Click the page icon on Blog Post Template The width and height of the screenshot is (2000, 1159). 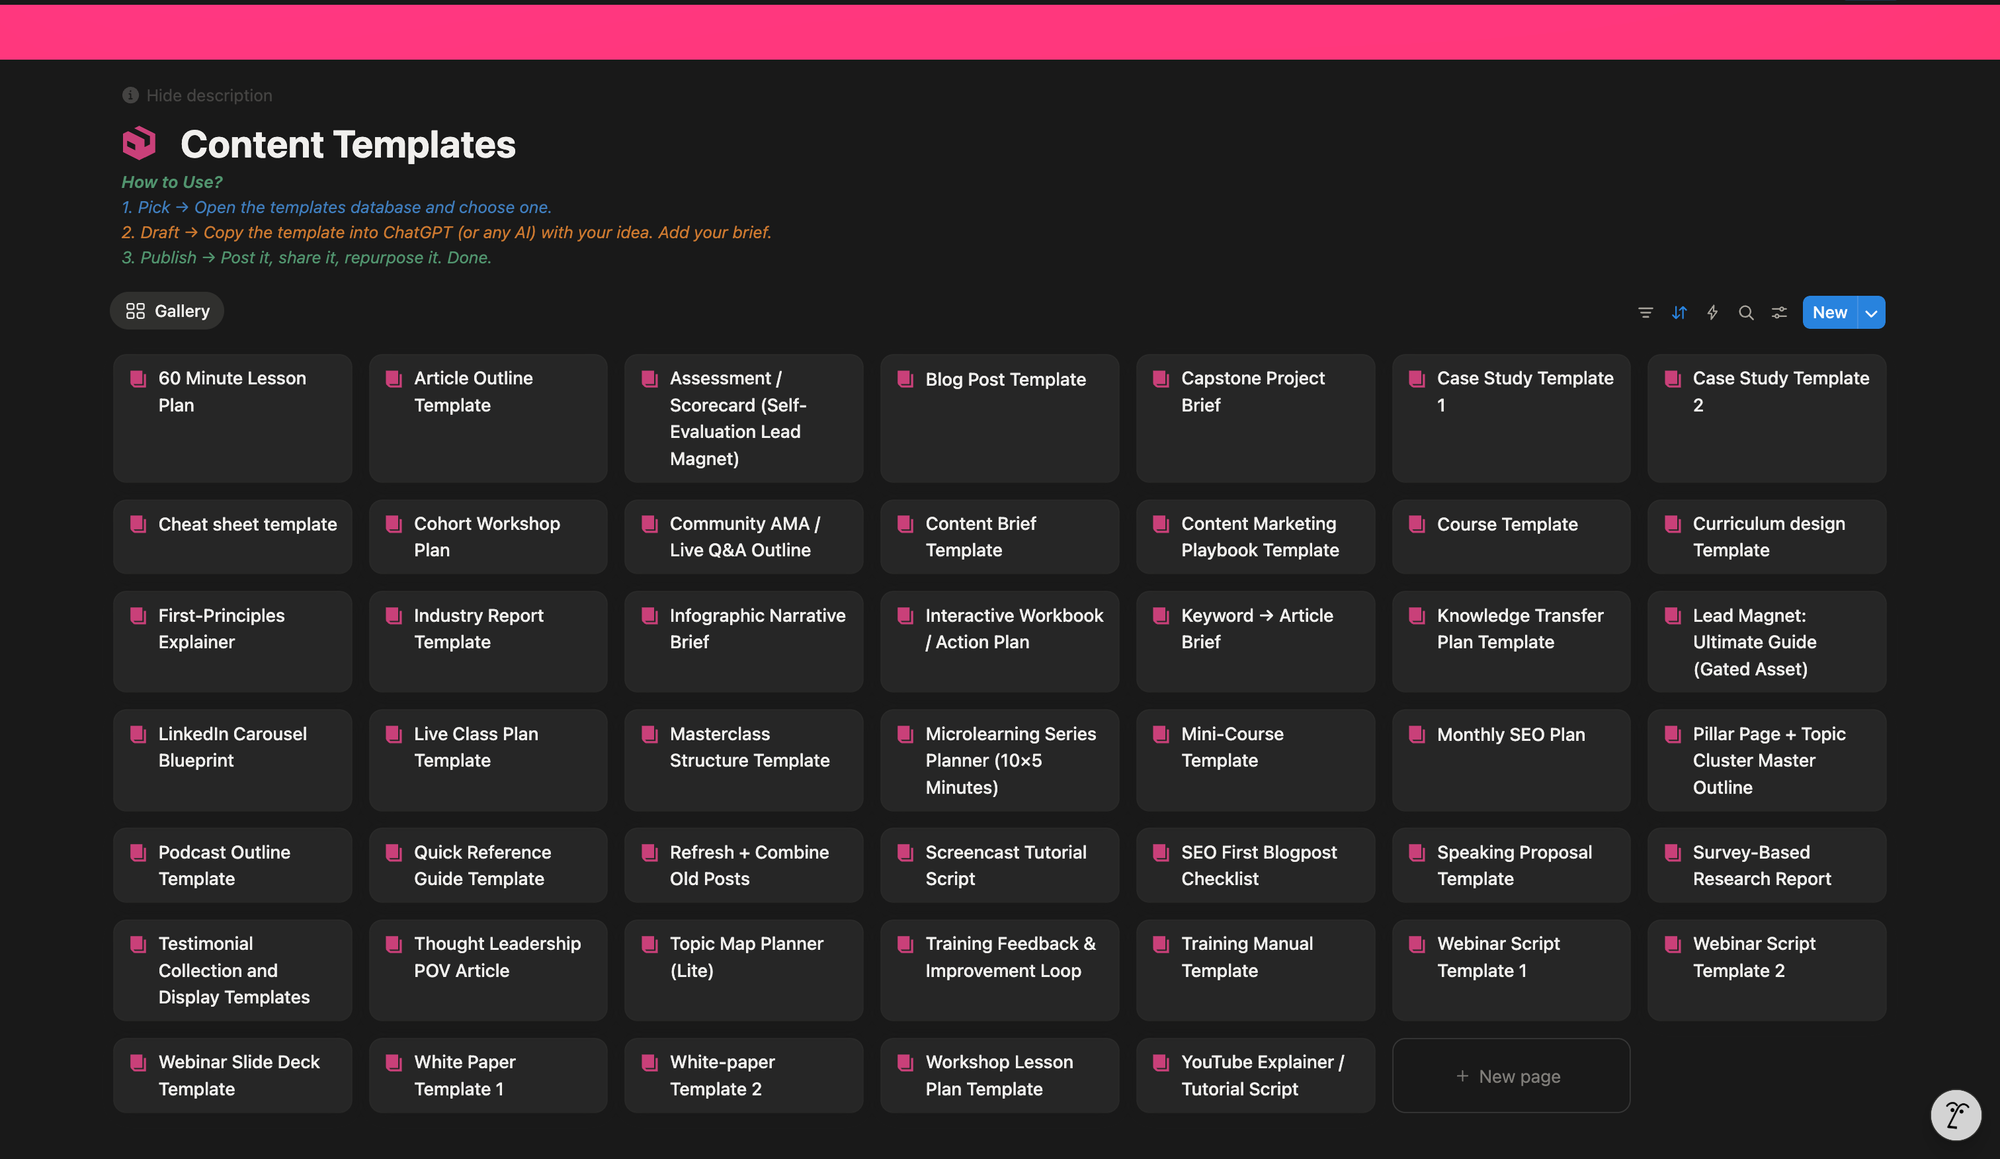point(905,379)
